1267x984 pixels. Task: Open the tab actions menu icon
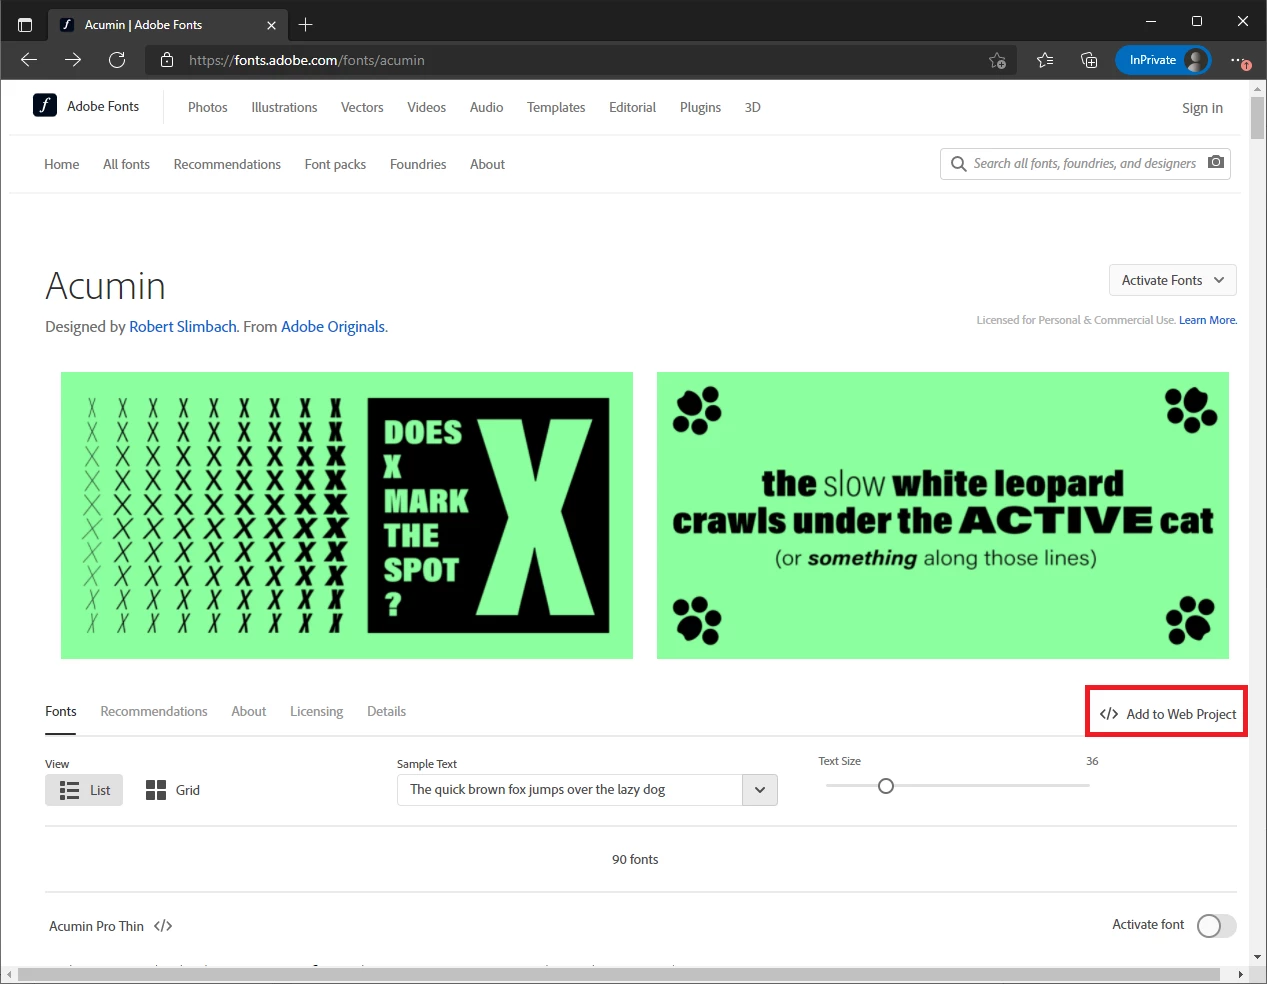click(25, 24)
